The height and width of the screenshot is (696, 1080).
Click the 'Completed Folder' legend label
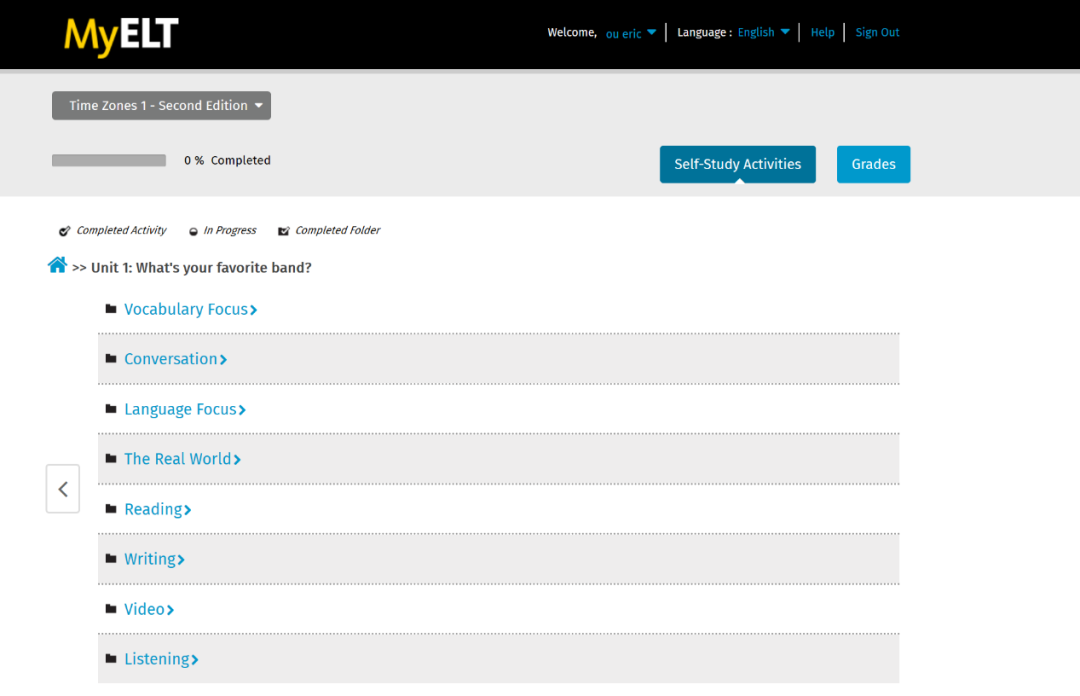tap(338, 230)
